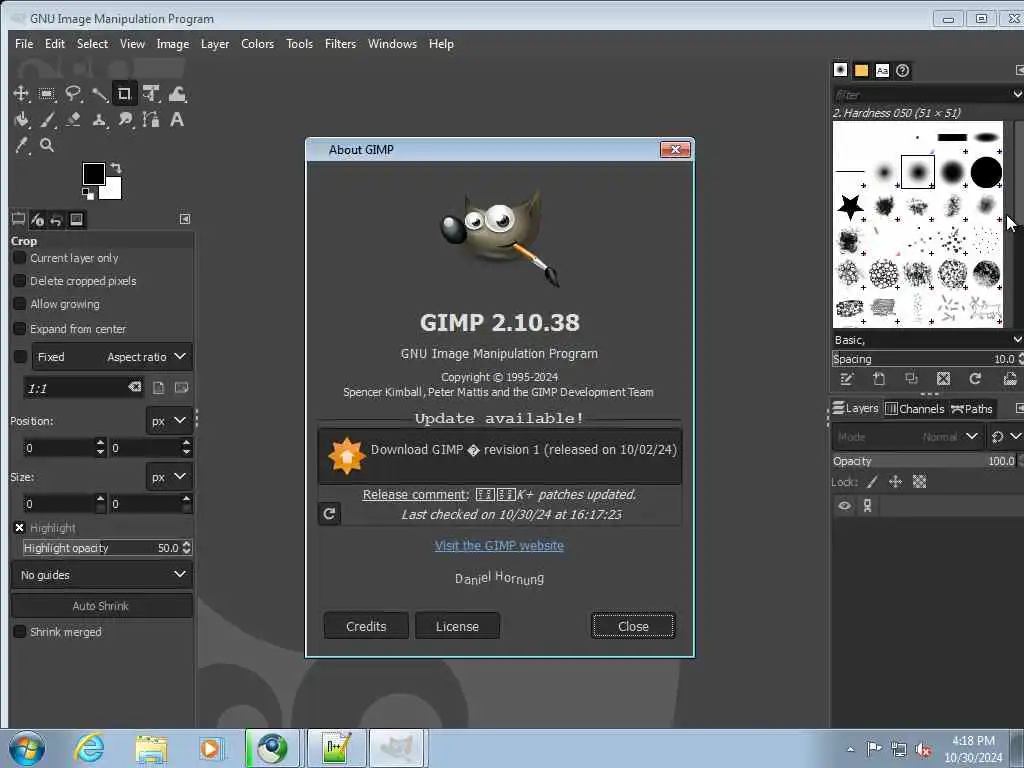Open the Colors menu
This screenshot has width=1024, height=768.
click(257, 44)
